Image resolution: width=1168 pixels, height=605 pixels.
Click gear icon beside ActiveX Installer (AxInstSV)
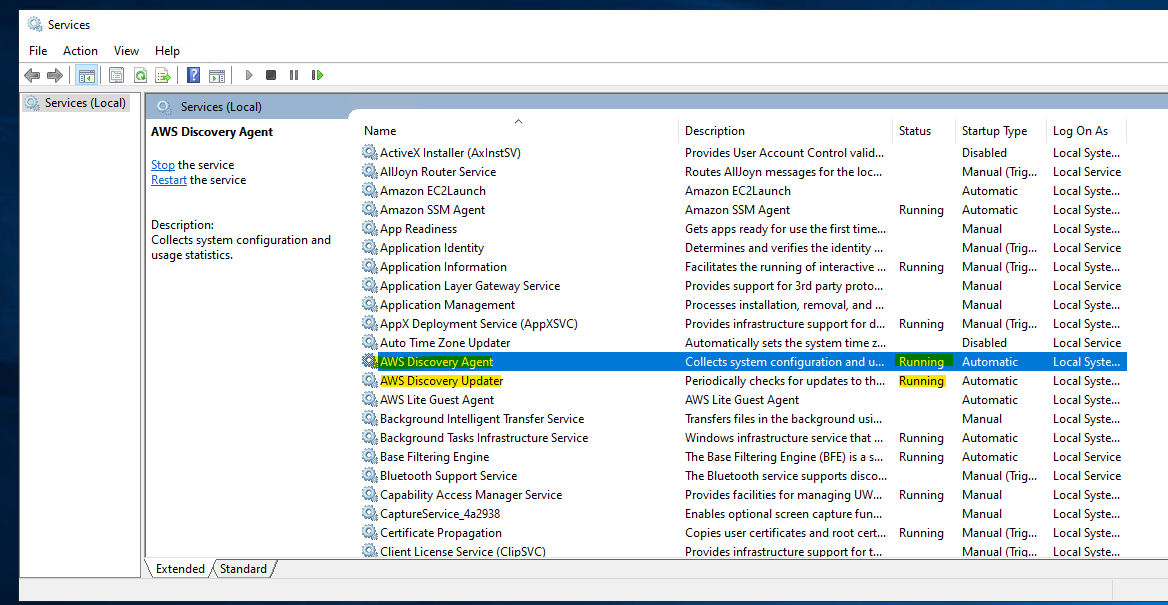369,153
